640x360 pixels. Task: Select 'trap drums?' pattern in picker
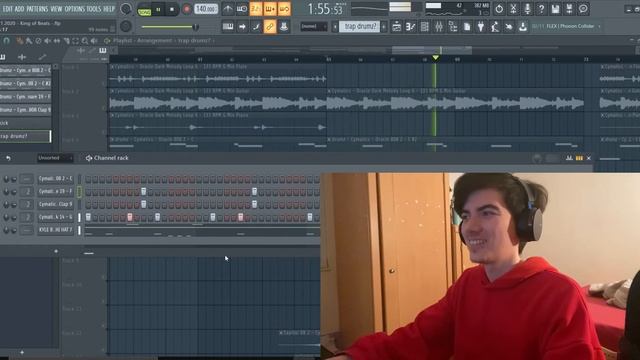pyautogui.click(x=25, y=136)
